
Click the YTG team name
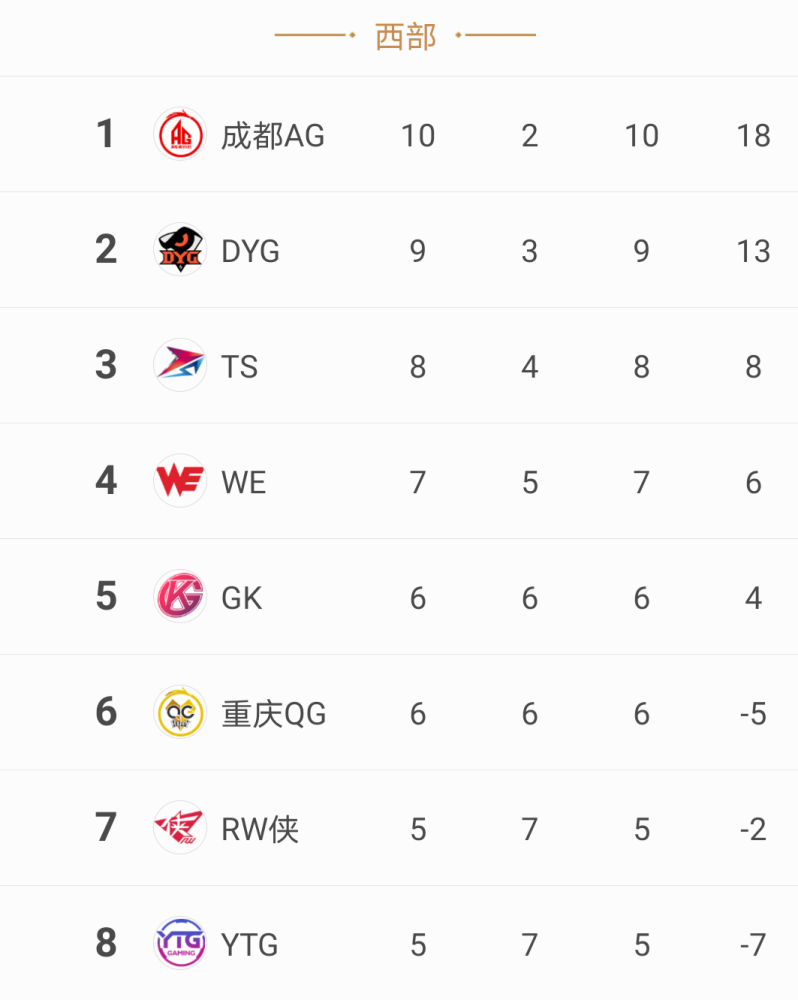(249, 945)
